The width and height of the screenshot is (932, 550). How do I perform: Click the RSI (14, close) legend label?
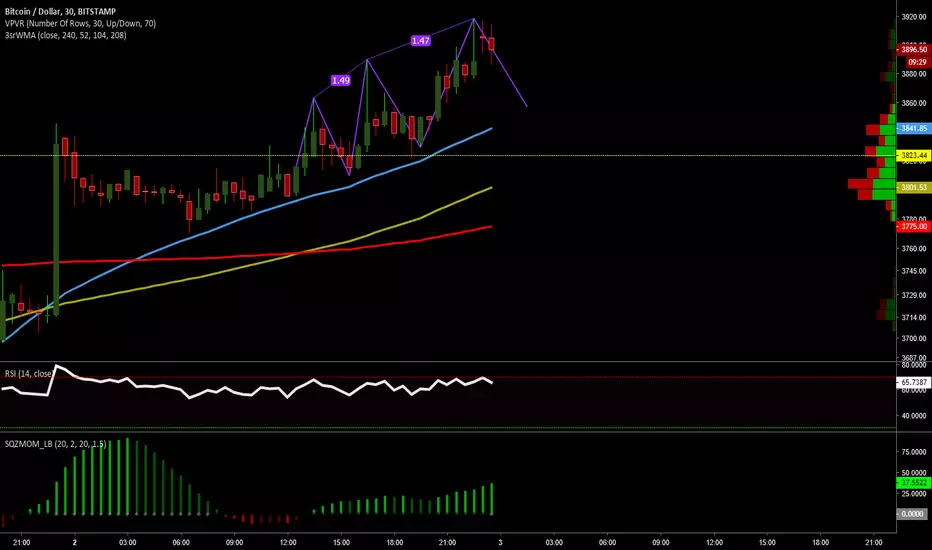click(x=29, y=373)
